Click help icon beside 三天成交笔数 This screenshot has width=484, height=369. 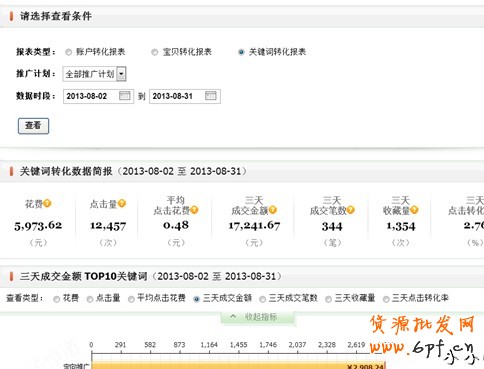pos(350,210)
